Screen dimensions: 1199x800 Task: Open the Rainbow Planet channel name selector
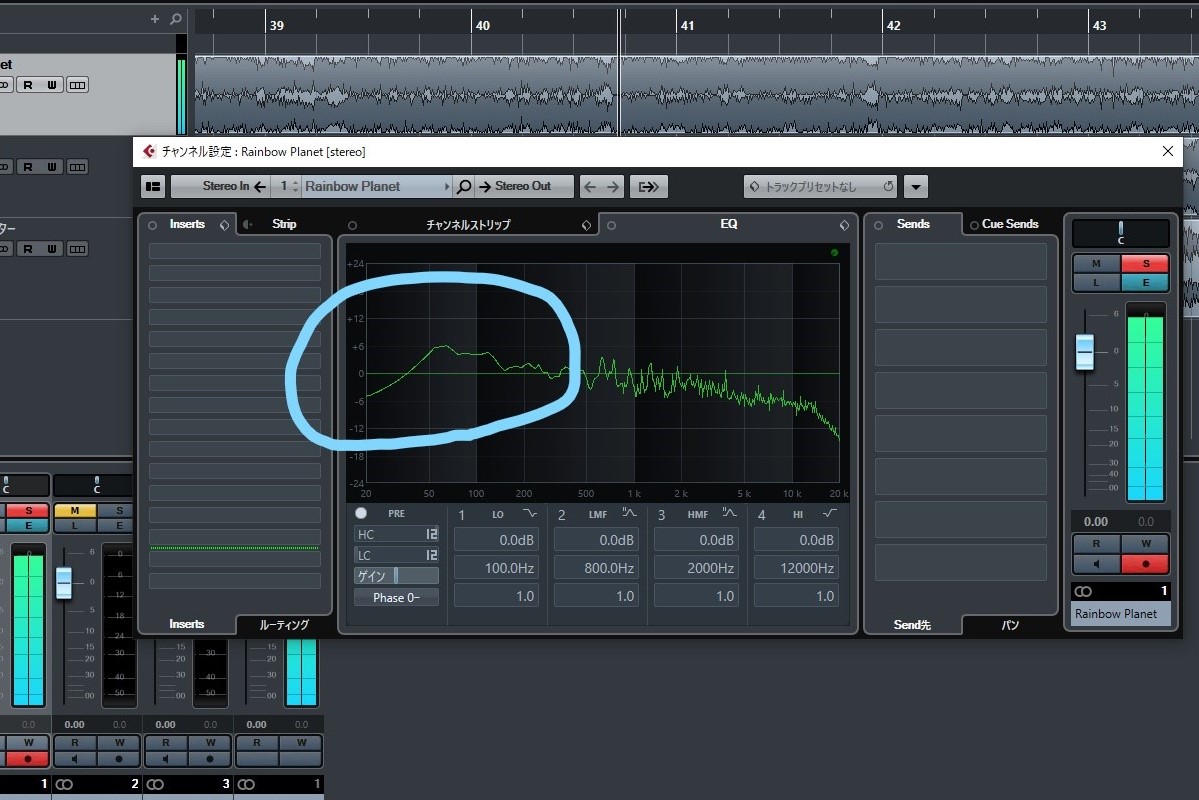point(377,186)
